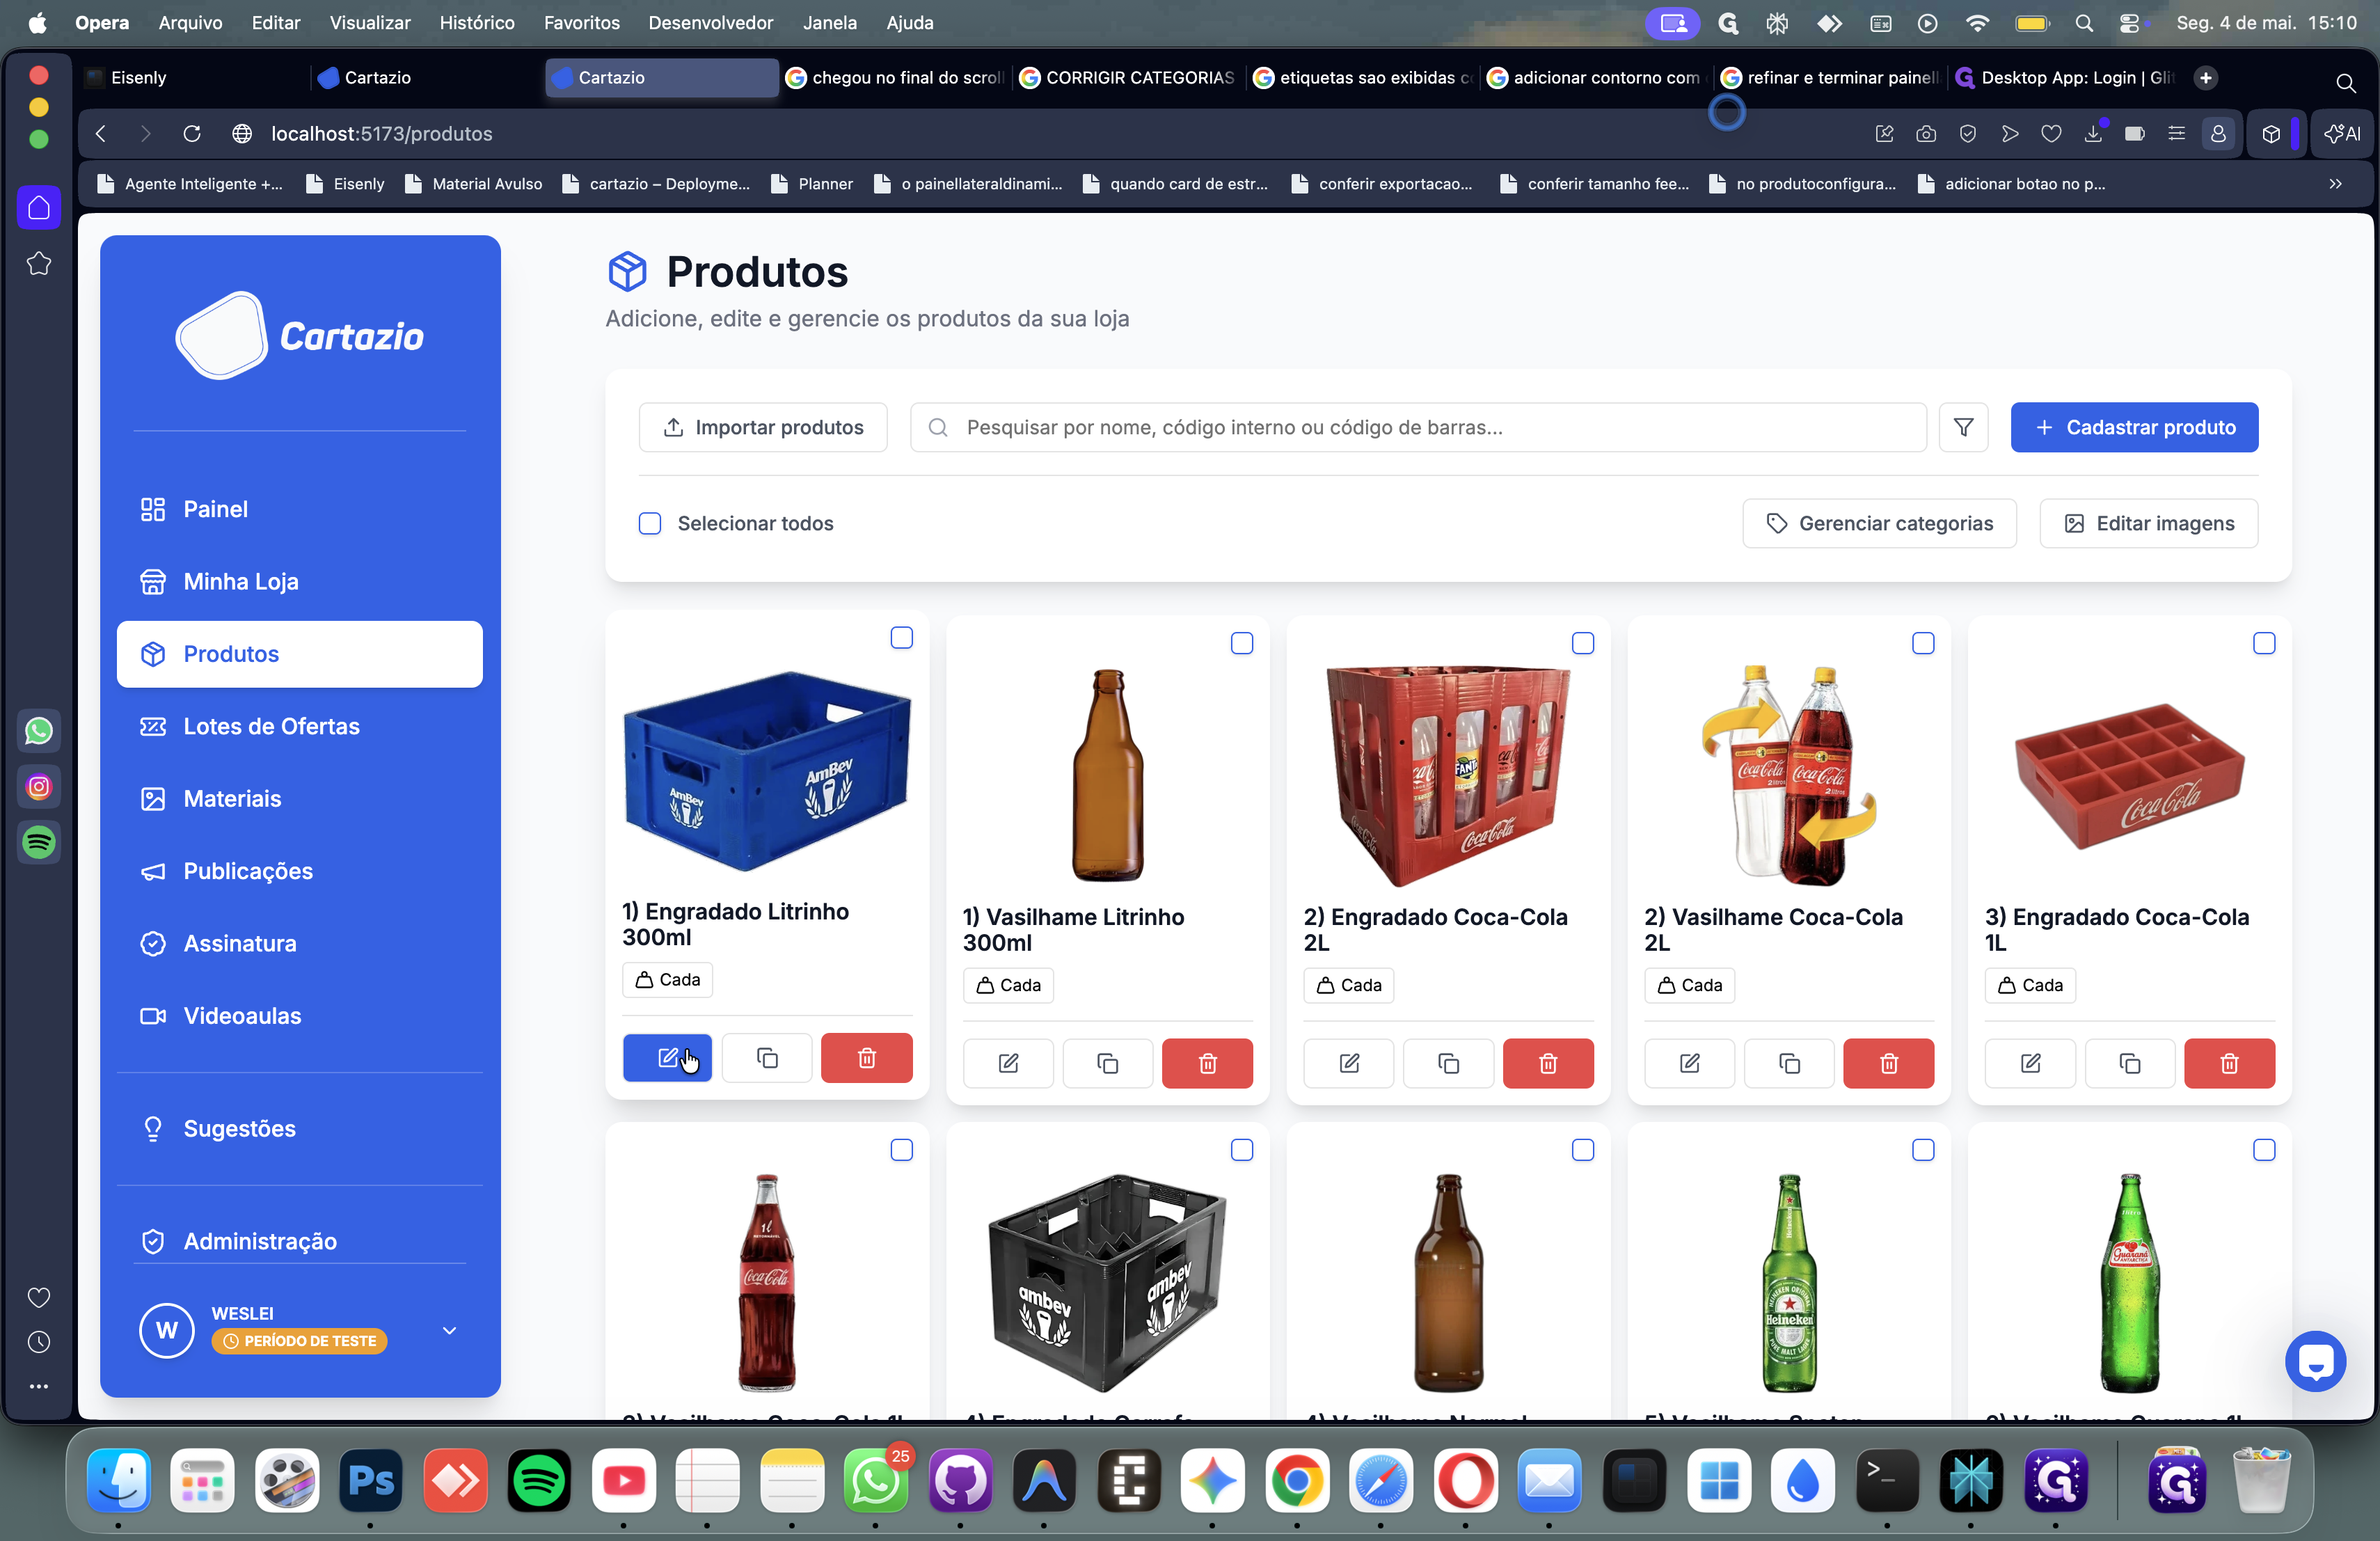Image resolution: width=2380 pixels, height=1541 pixels.
Task: Switch to CORRIGIR CATEGORIAS tab
Action: 1128,78
